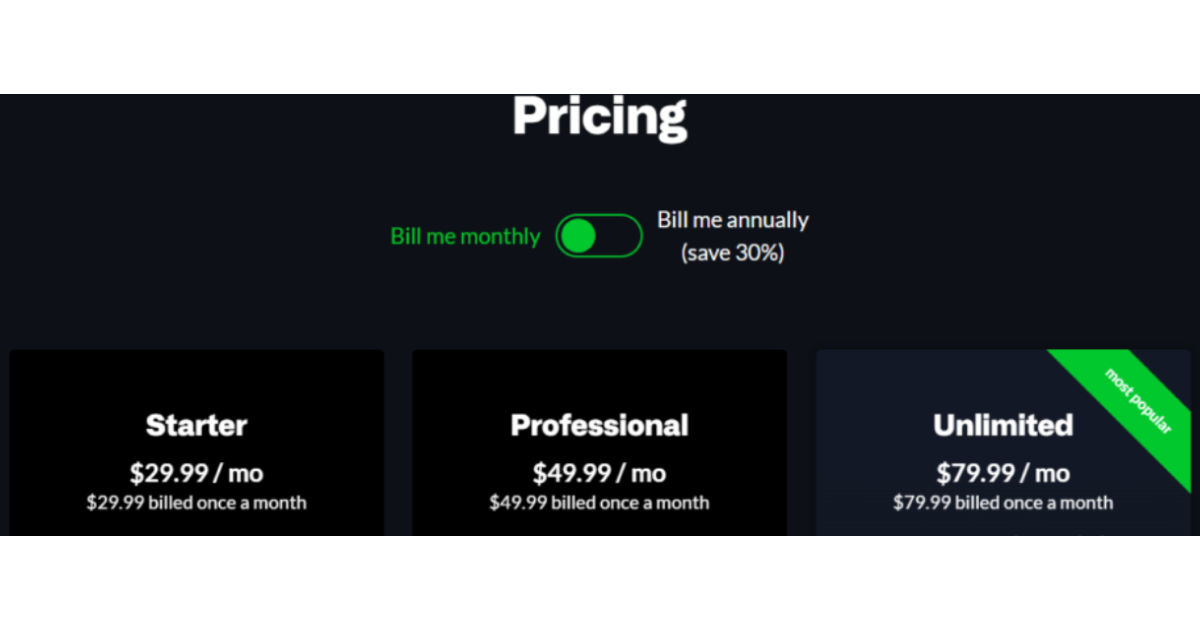Click the Professional plan title
The width and height of the screenshot is (1200, 630).
point(599,425)
